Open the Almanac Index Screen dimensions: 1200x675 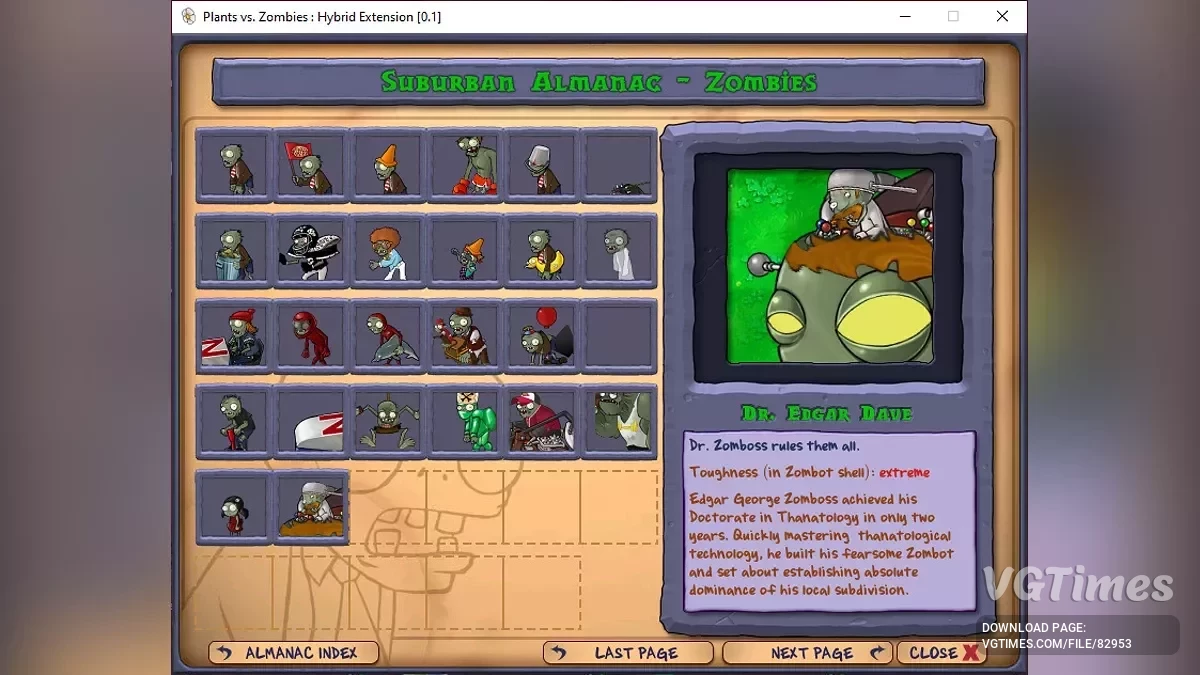(294, 653)
